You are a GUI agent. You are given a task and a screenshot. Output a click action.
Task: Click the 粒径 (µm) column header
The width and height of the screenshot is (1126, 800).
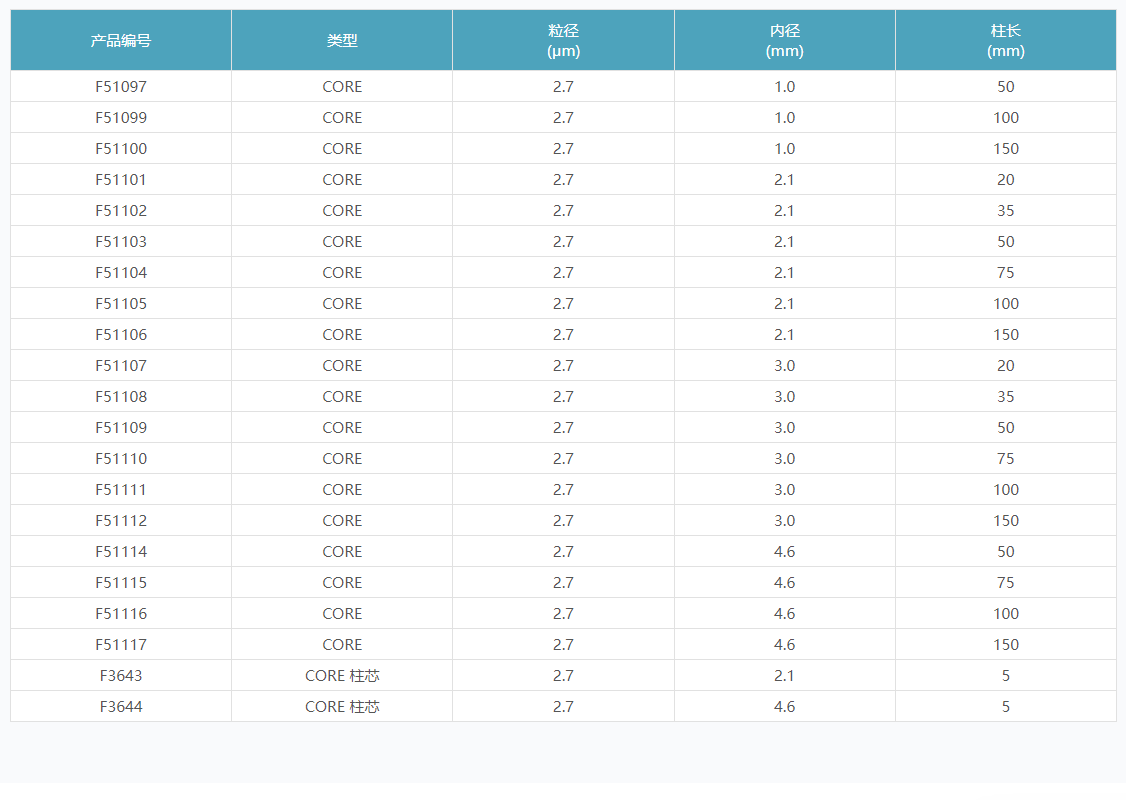[563, 40]
